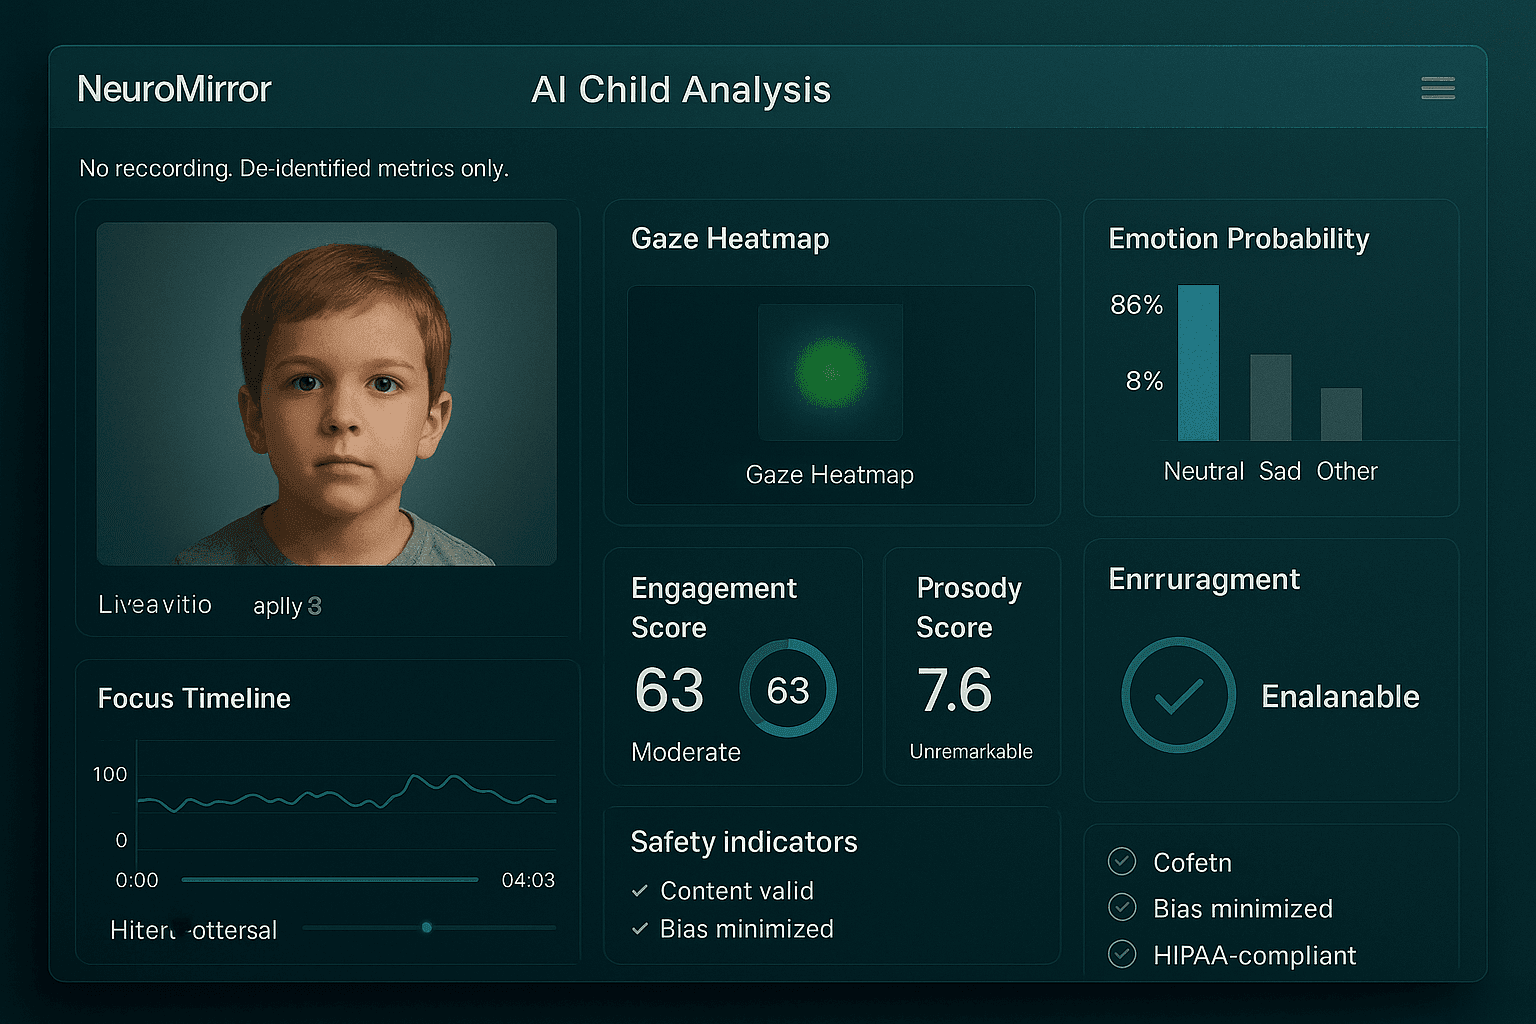Click the green gaze heatmap spot

point(830,373)
